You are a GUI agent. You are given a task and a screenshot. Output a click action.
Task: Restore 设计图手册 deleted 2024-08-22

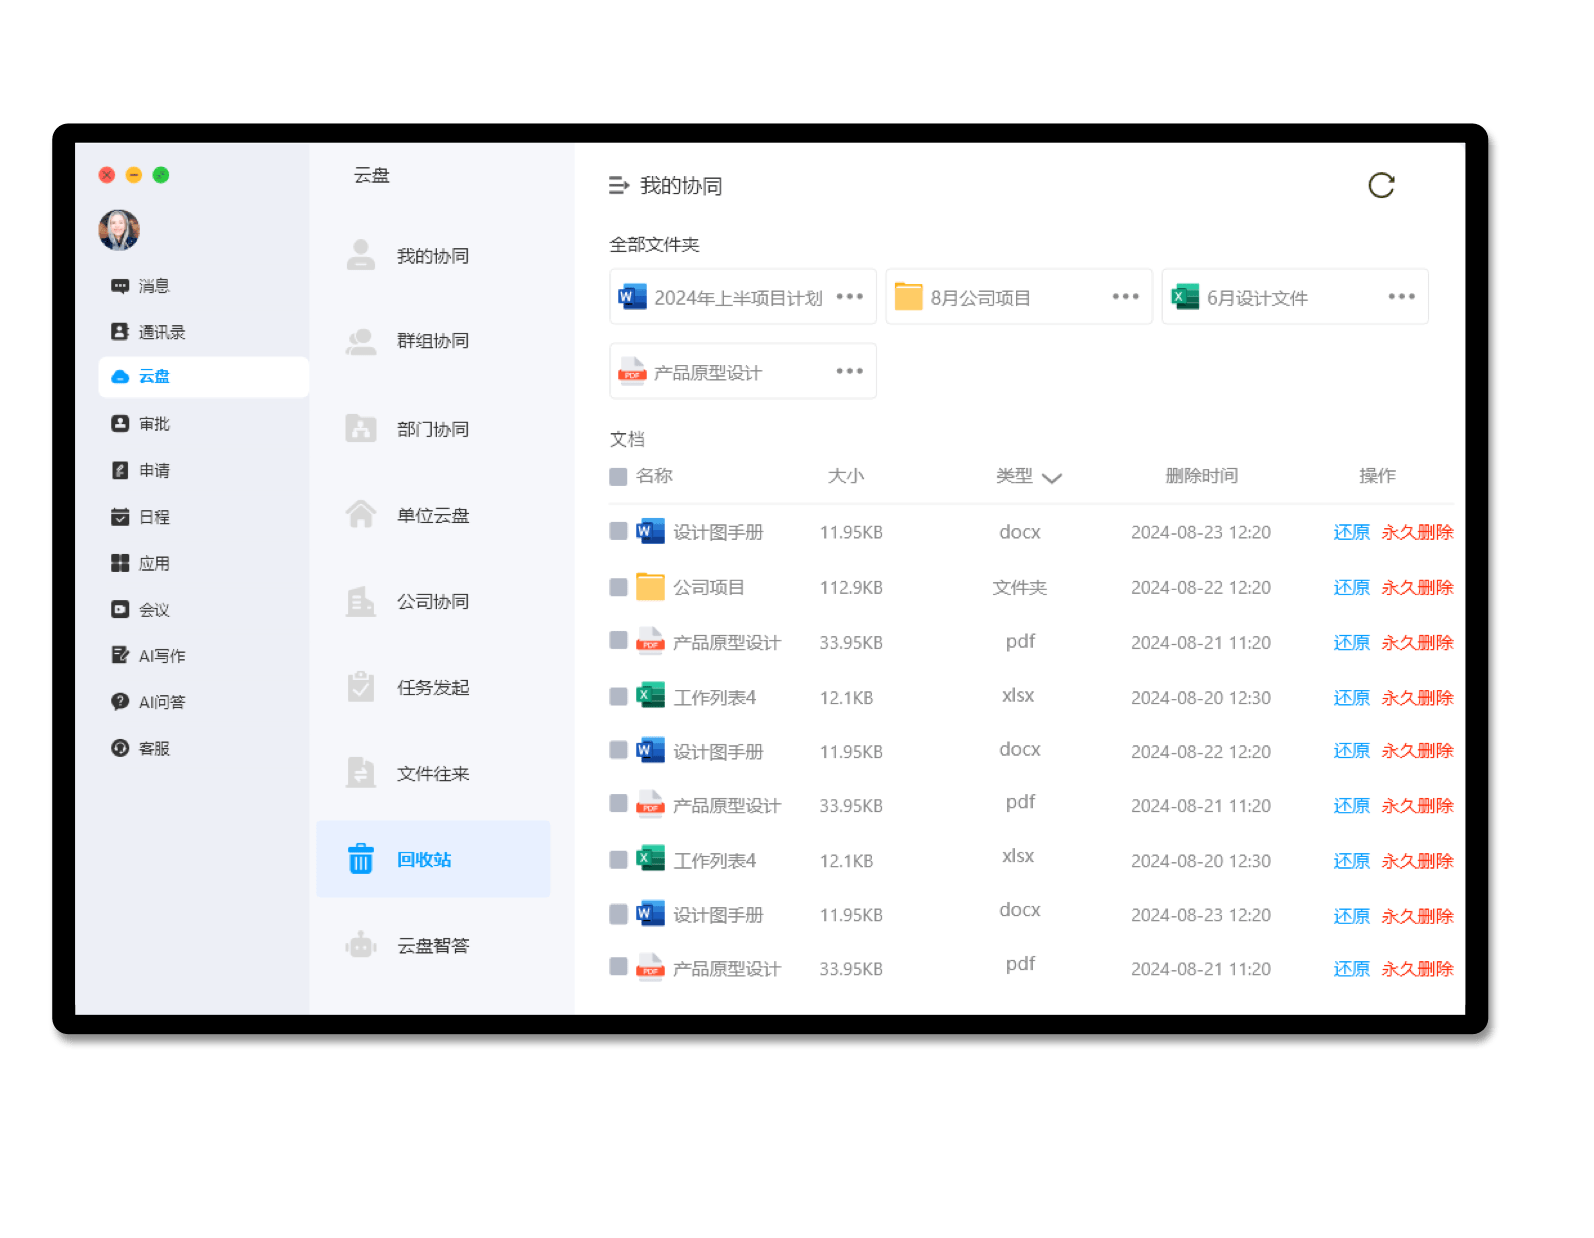(x=1351, y=750)
